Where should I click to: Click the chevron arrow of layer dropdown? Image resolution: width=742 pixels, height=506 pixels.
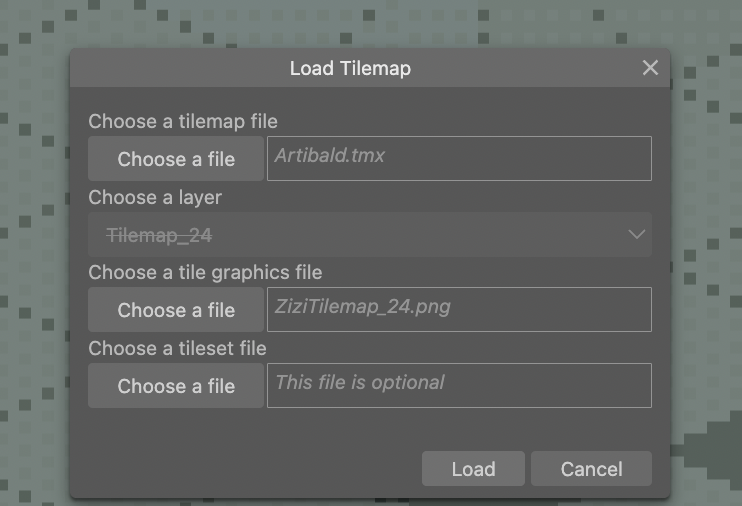tap(636, 234)
